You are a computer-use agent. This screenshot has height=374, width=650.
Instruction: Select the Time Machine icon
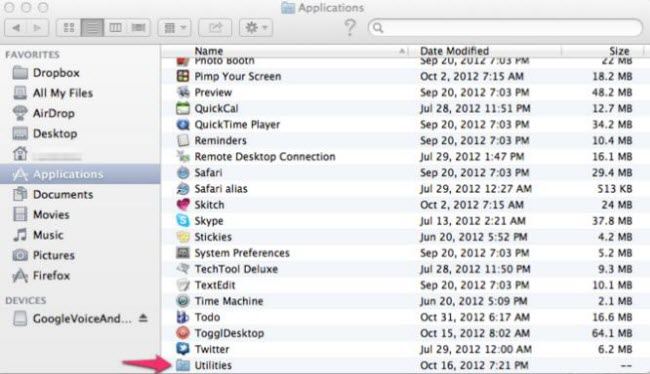click(183, 301)
